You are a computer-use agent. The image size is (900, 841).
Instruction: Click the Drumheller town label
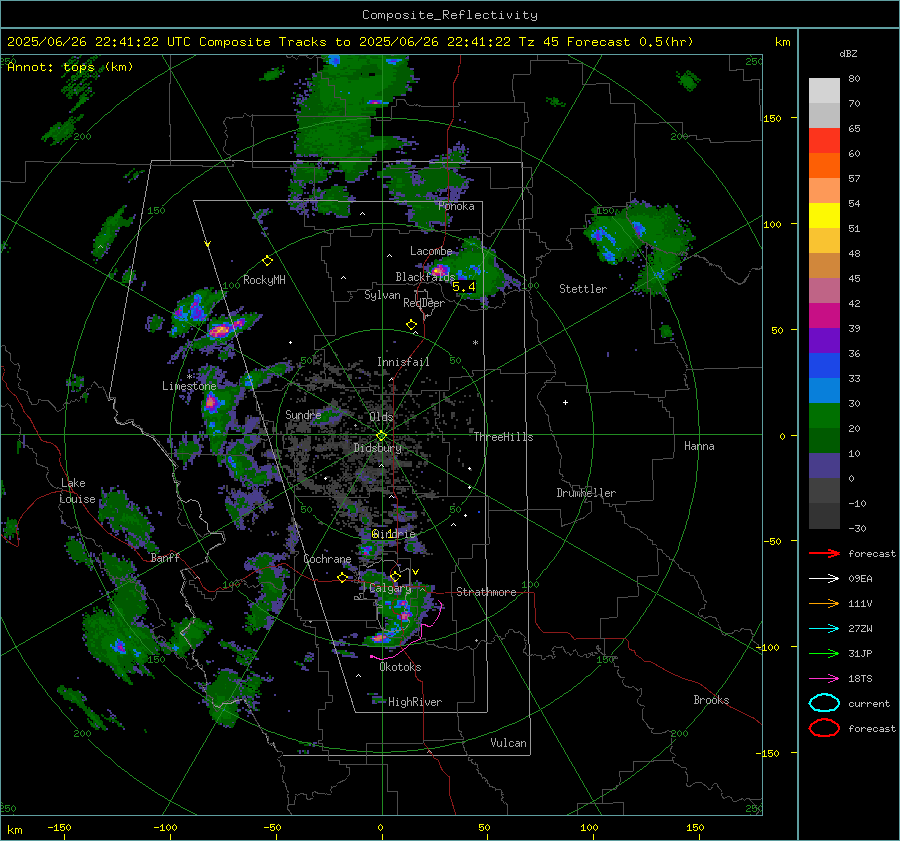[x=586, y=493]
